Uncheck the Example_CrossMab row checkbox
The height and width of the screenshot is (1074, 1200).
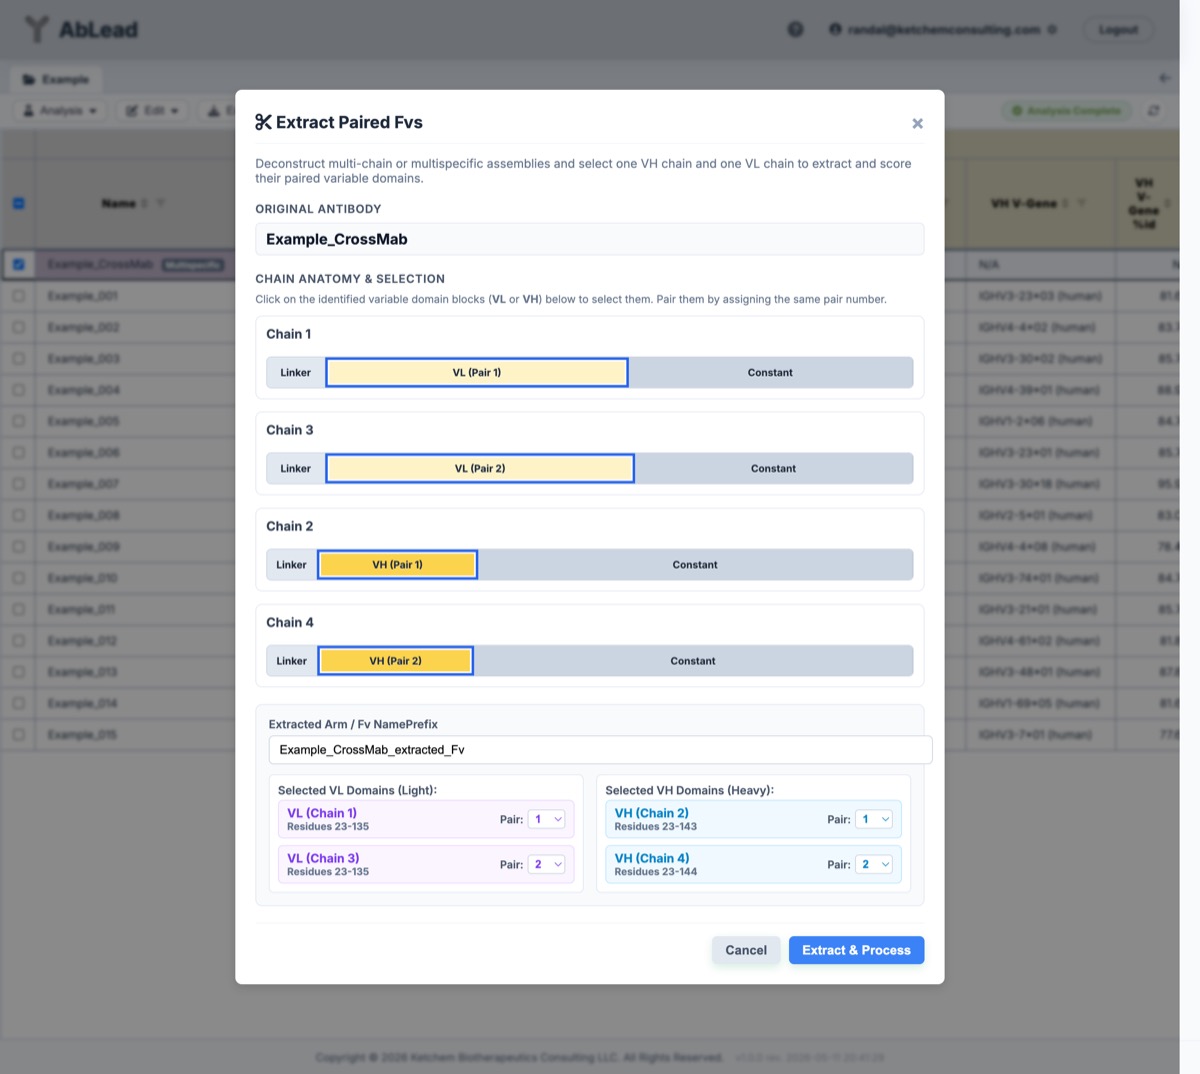[18, 264]
